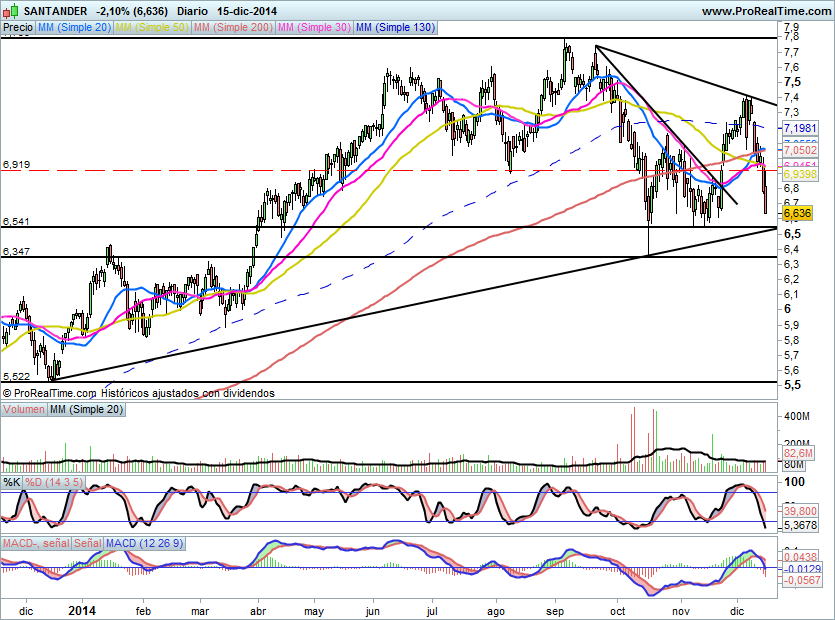Click the 7,1981 moving average value tag
Screen dimensions: 835x620
[799, 128]
